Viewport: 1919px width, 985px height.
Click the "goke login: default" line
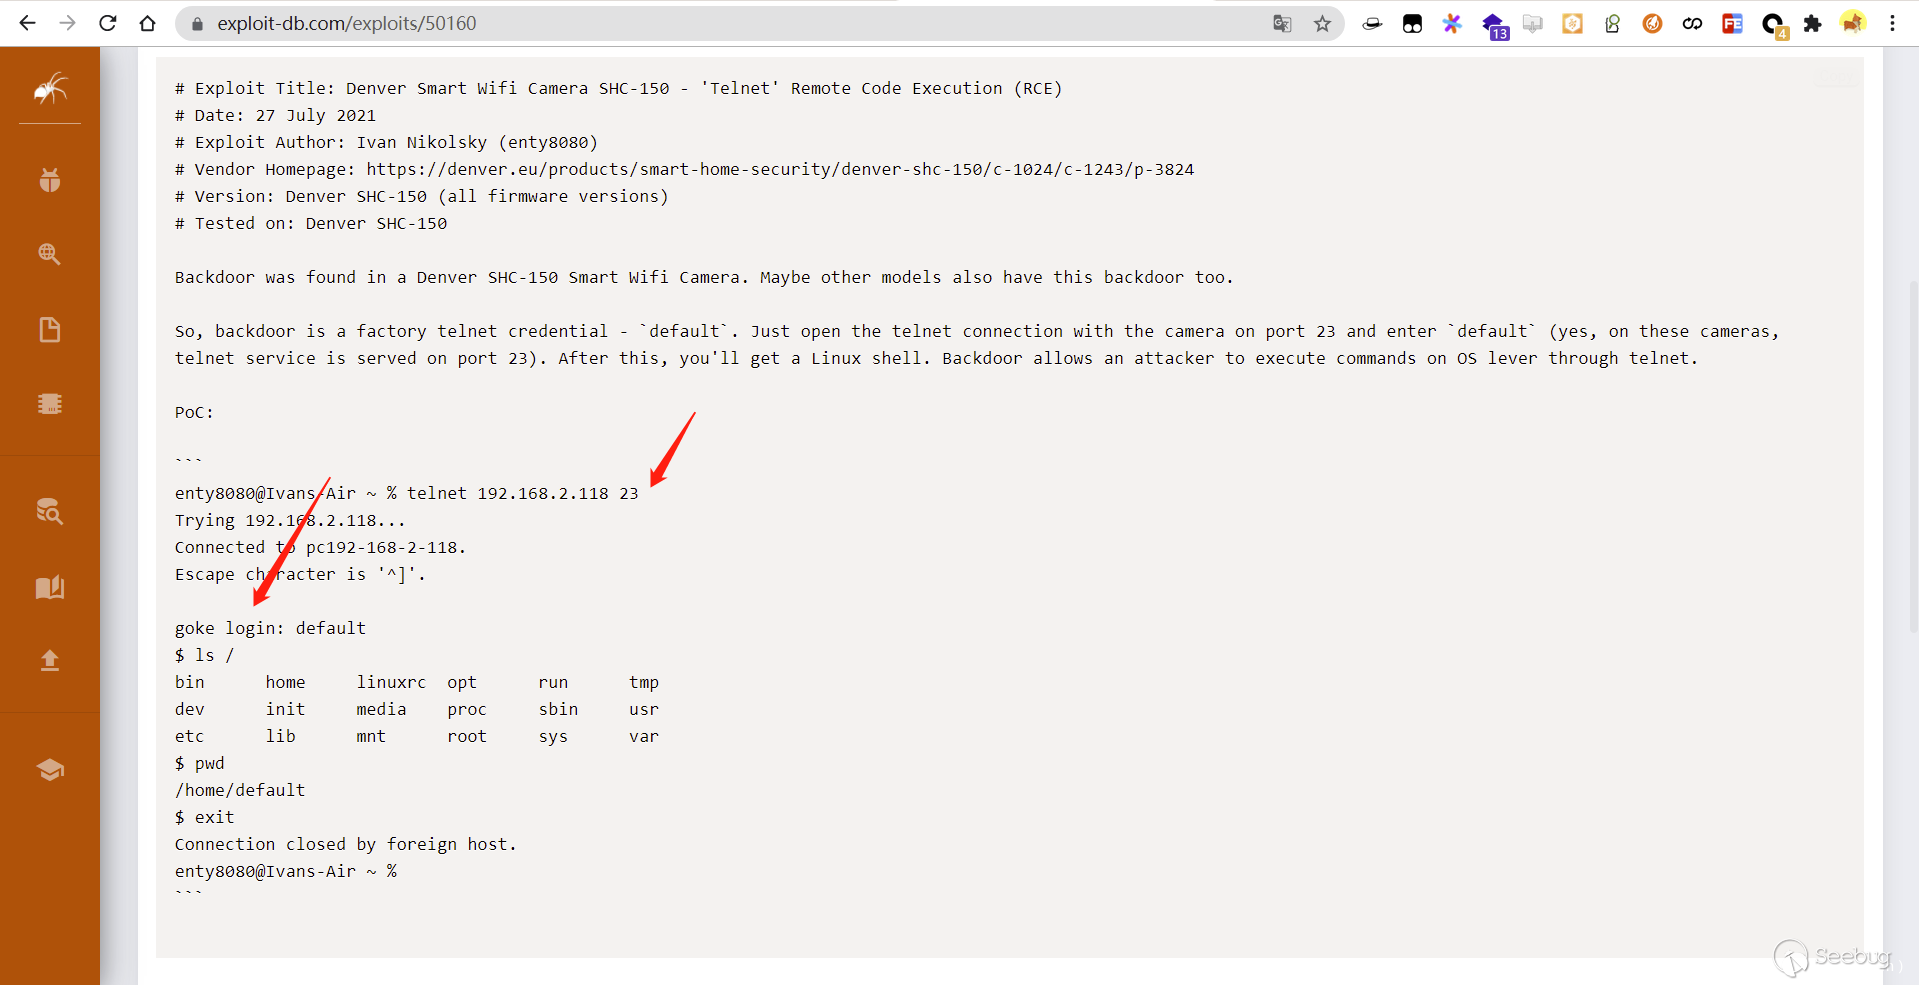(271, 628)
